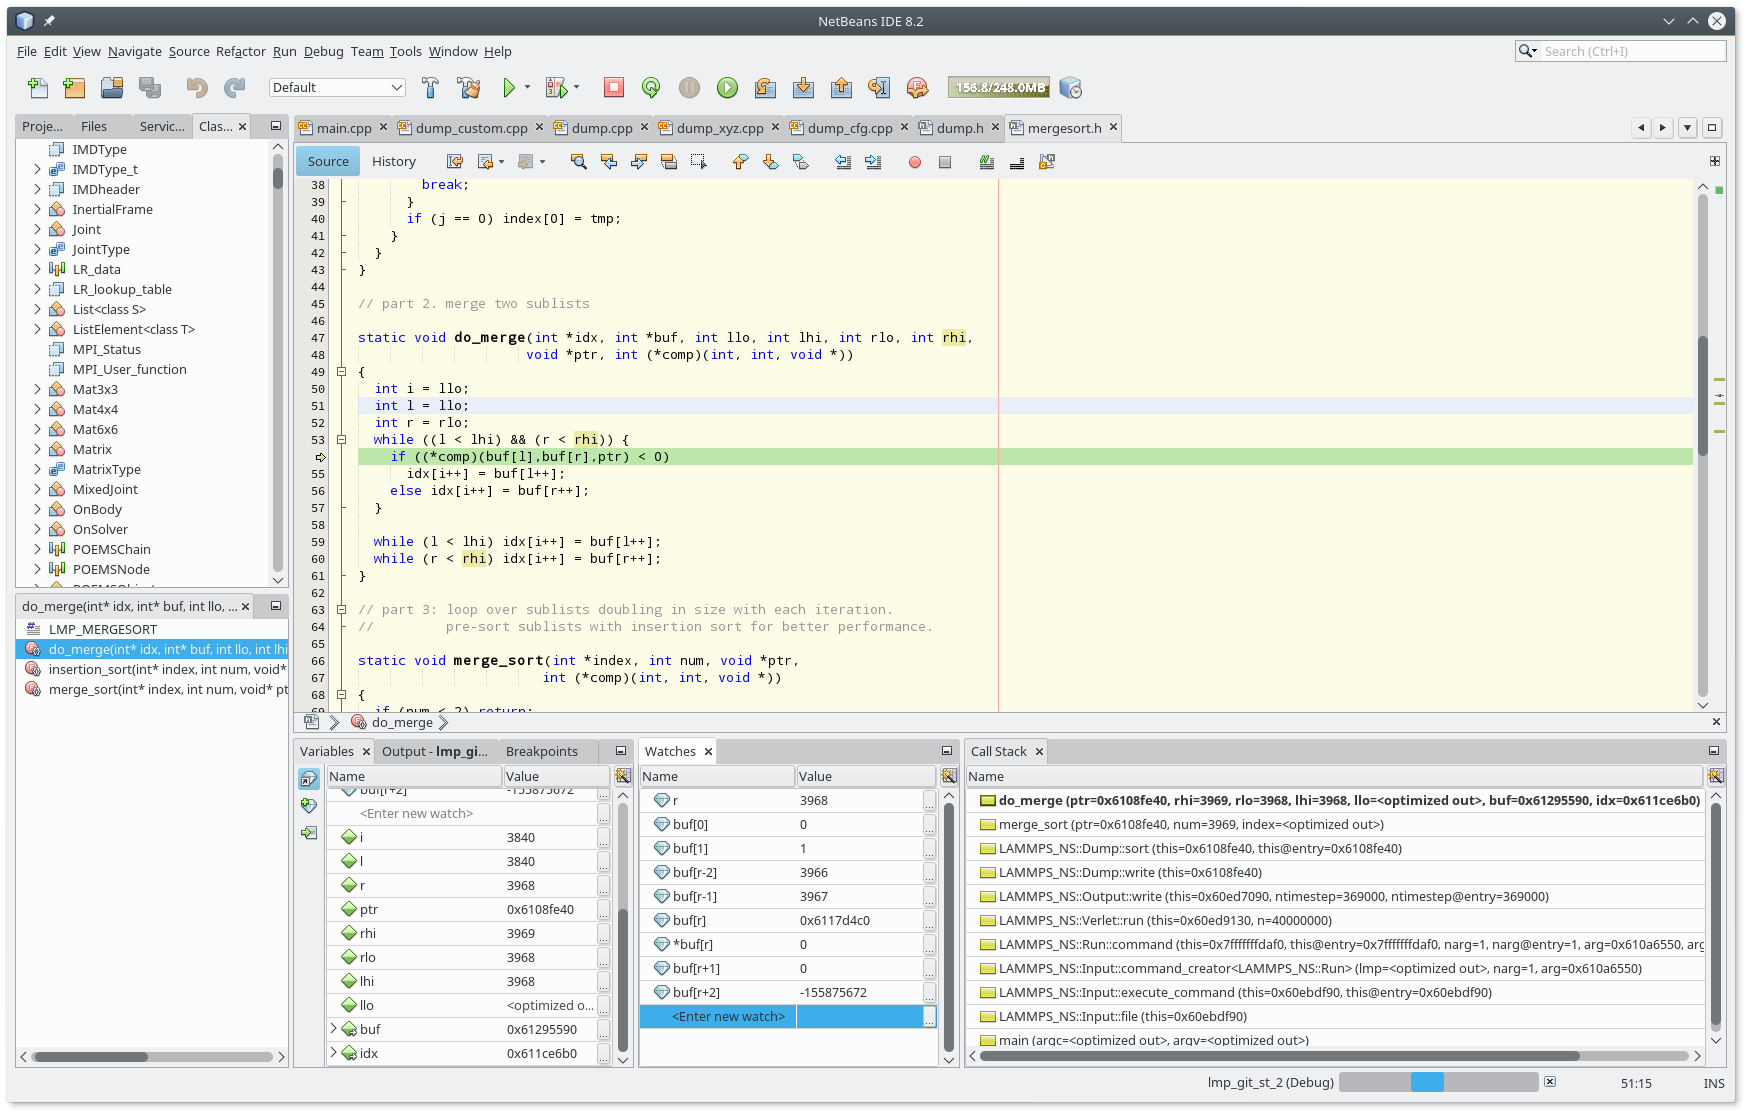Click the red Finish Debugger Session icon

tap(614, 88)
